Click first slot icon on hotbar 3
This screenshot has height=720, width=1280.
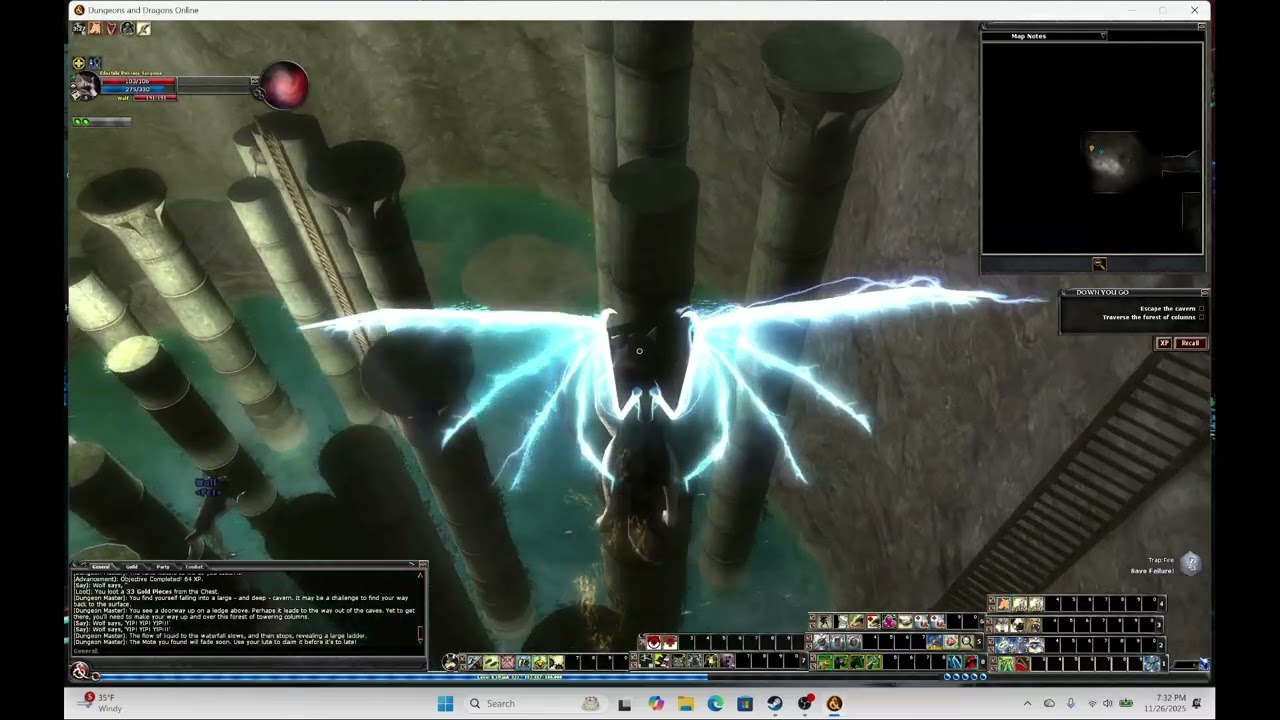click(1001, 625)
